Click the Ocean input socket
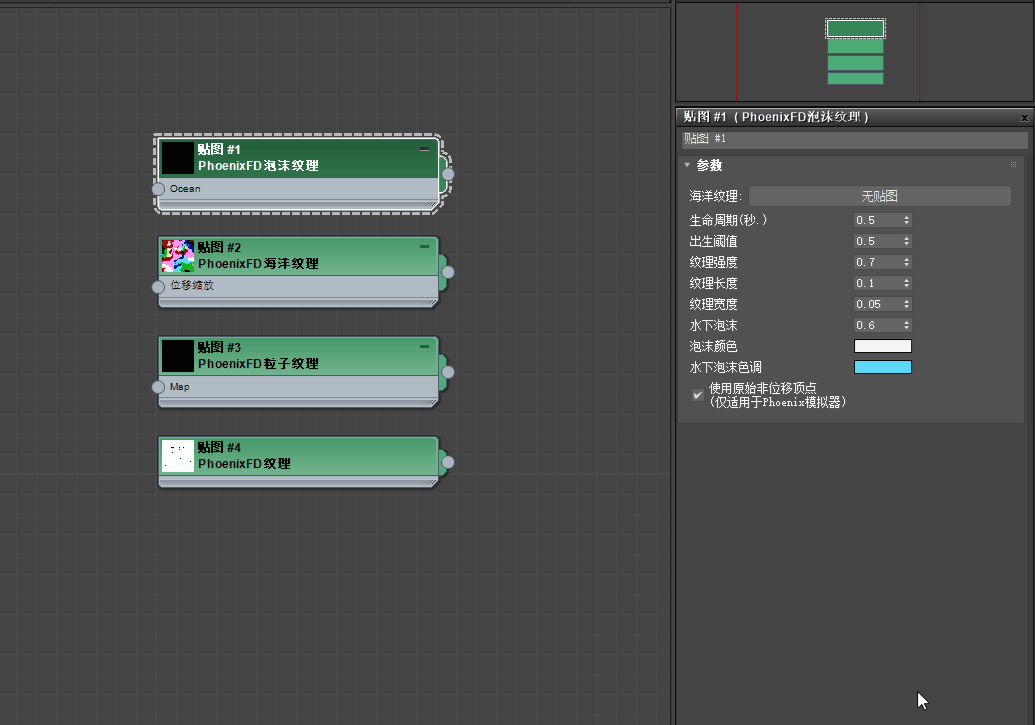The height and width of the screenshot is (725, 1035). tap(158, 189)
